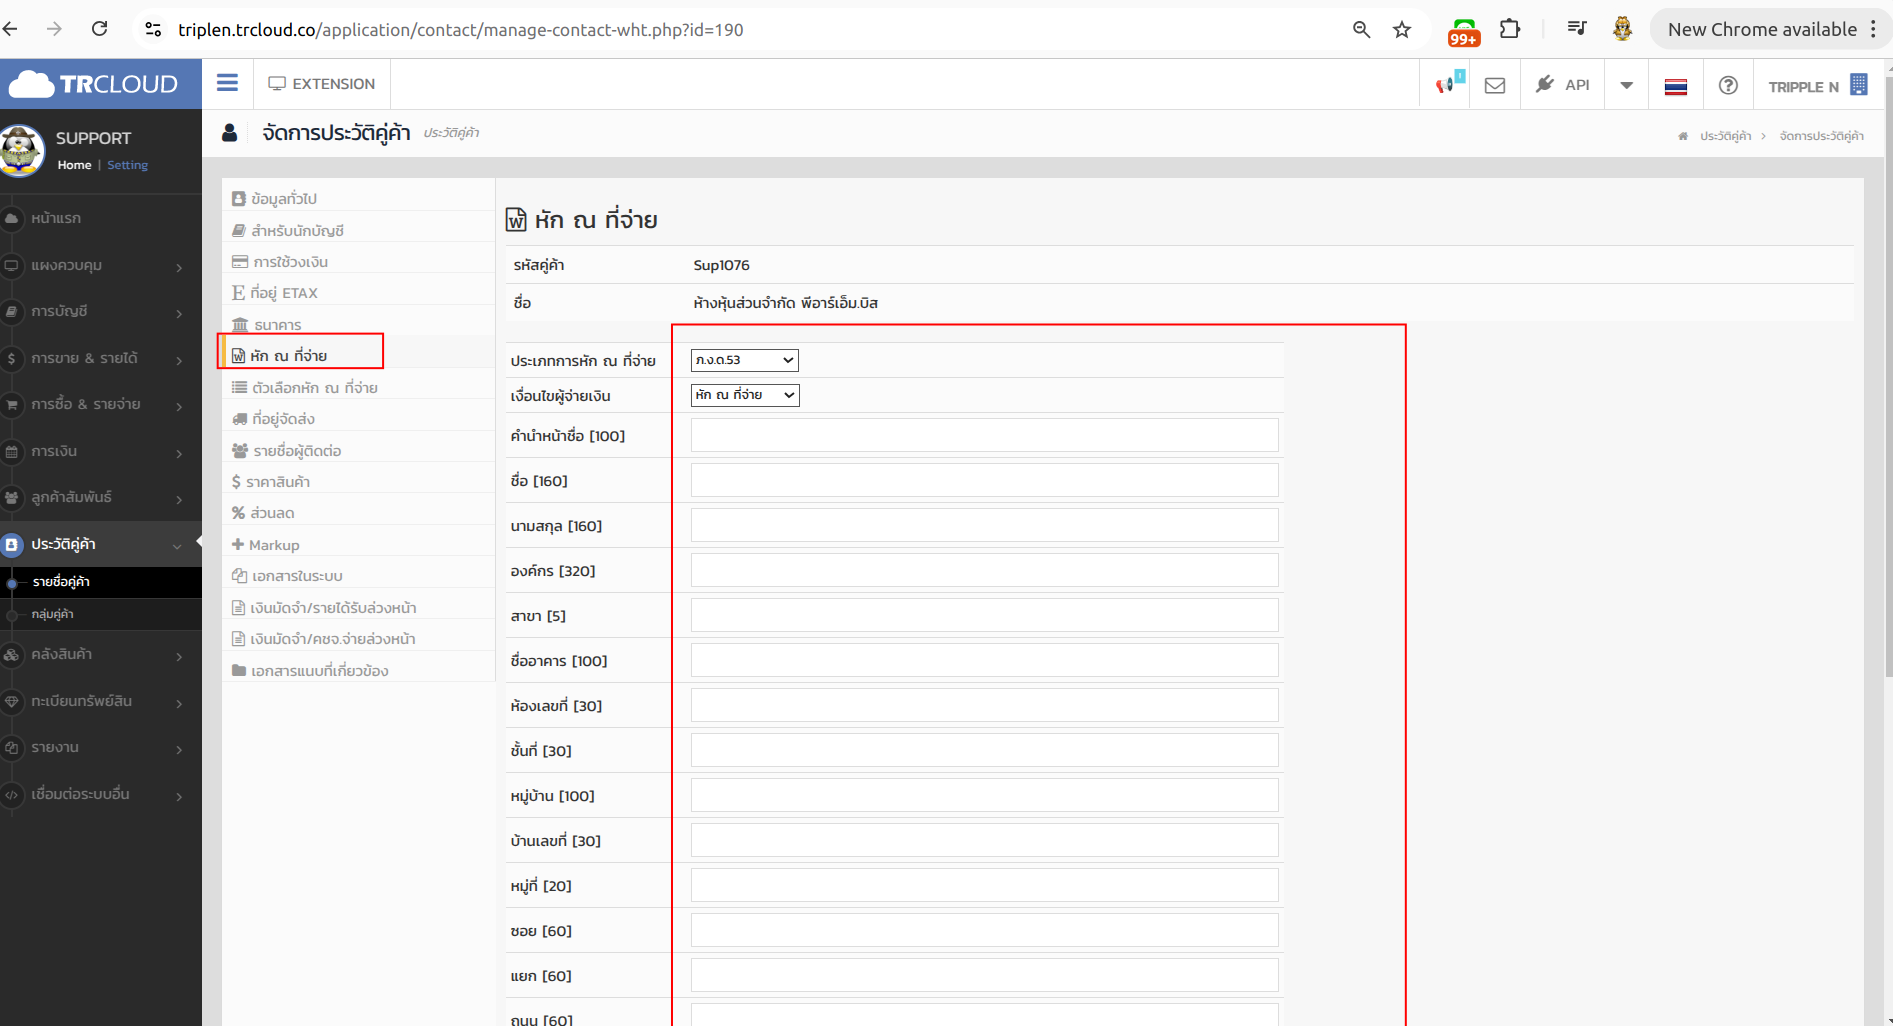Click the SUPPORT user avatar
This screenshot has width=1893, height=1026.
22,150
